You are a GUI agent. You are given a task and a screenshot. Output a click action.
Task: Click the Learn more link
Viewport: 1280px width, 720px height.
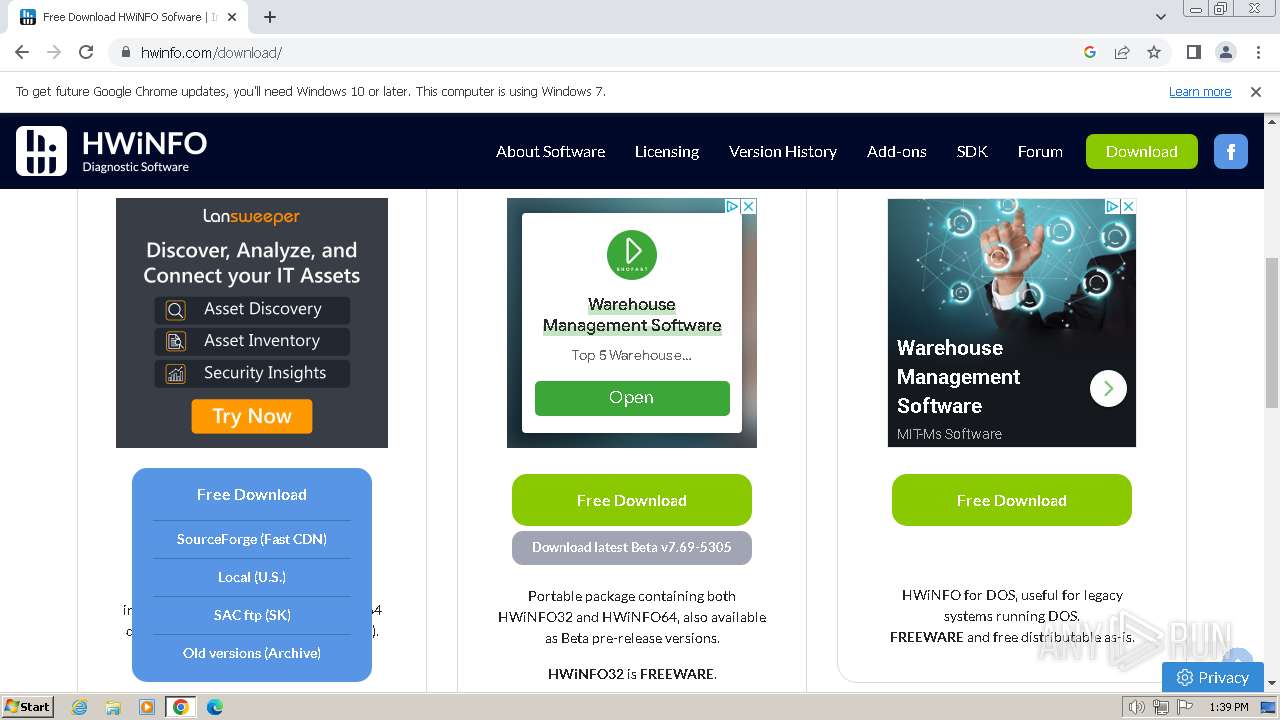[x=1200, y=91]
